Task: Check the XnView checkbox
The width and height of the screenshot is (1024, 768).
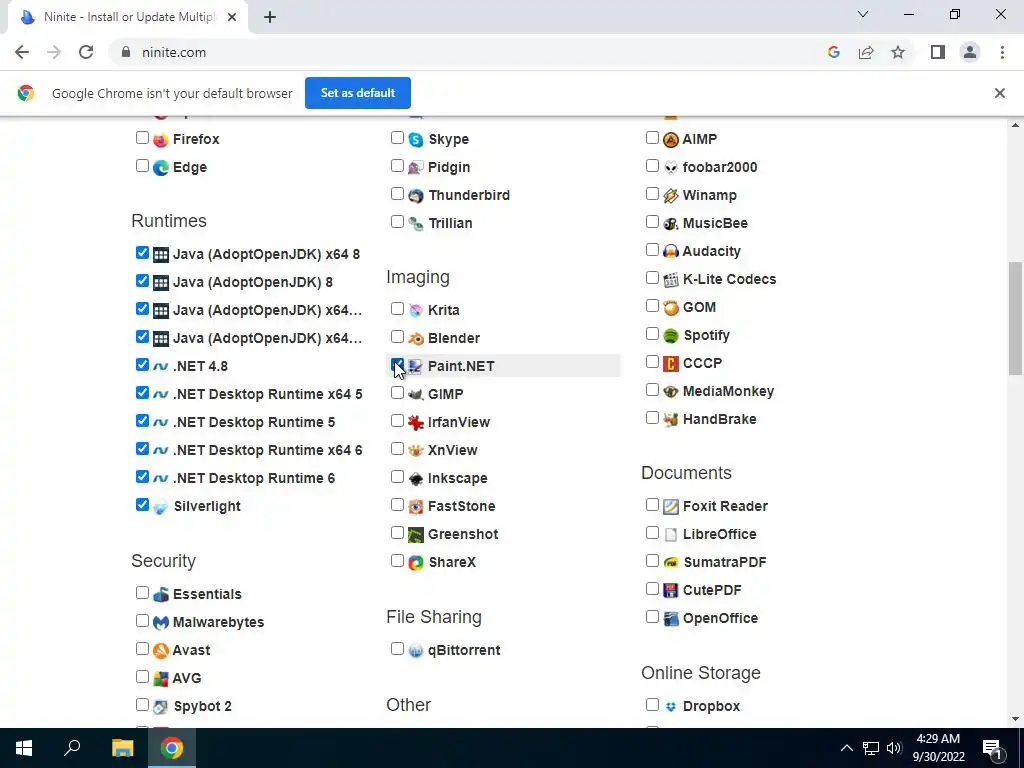Action: coord(397,449)
